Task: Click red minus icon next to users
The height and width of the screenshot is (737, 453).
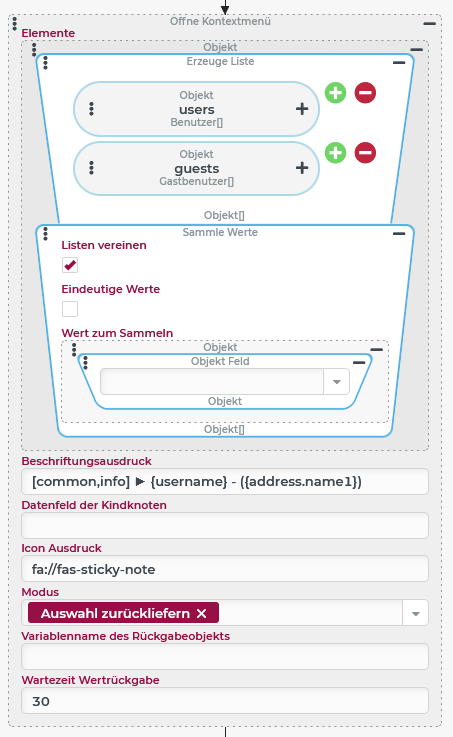Action: click(365, 93)
